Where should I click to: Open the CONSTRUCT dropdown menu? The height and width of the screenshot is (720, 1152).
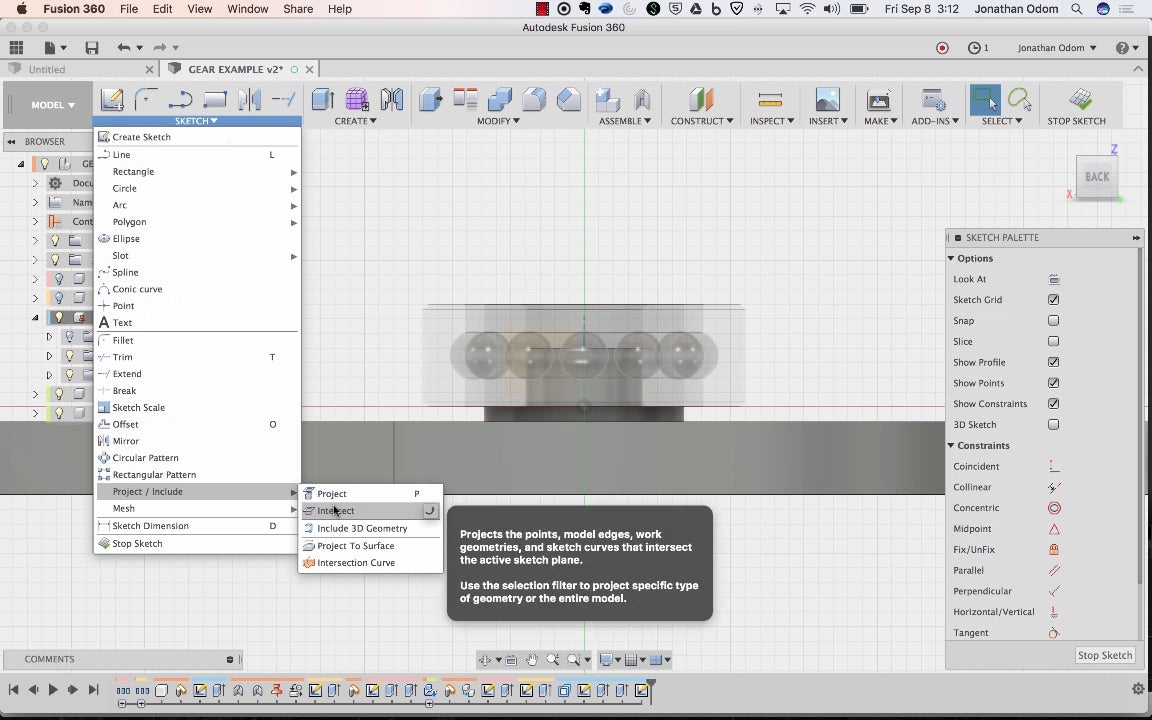702,121
